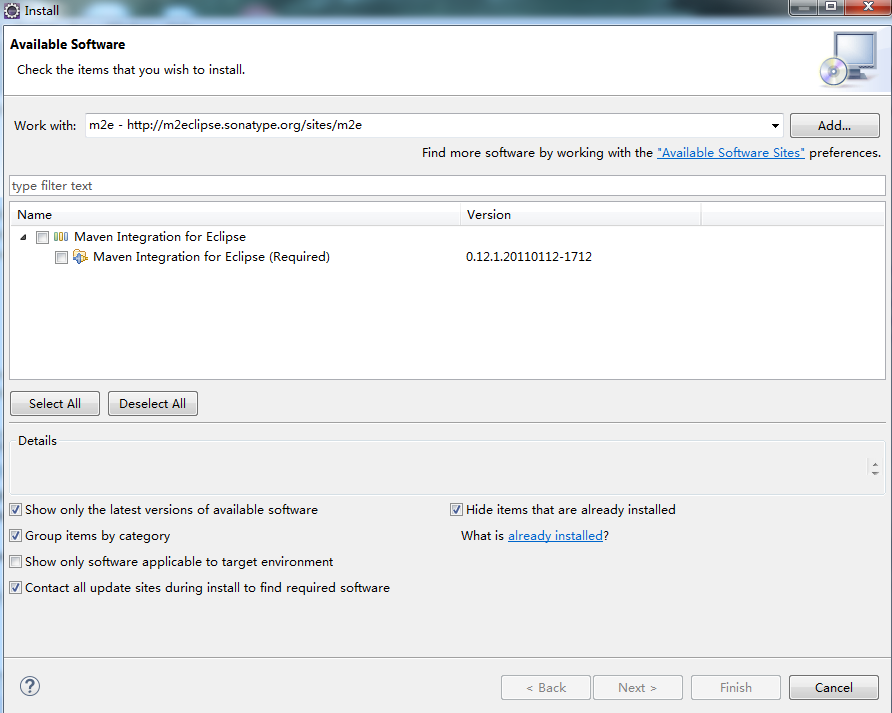Open the already installed link
Image resolution: width=892 pixels, height=713 pixels.
tap(555, 535)
